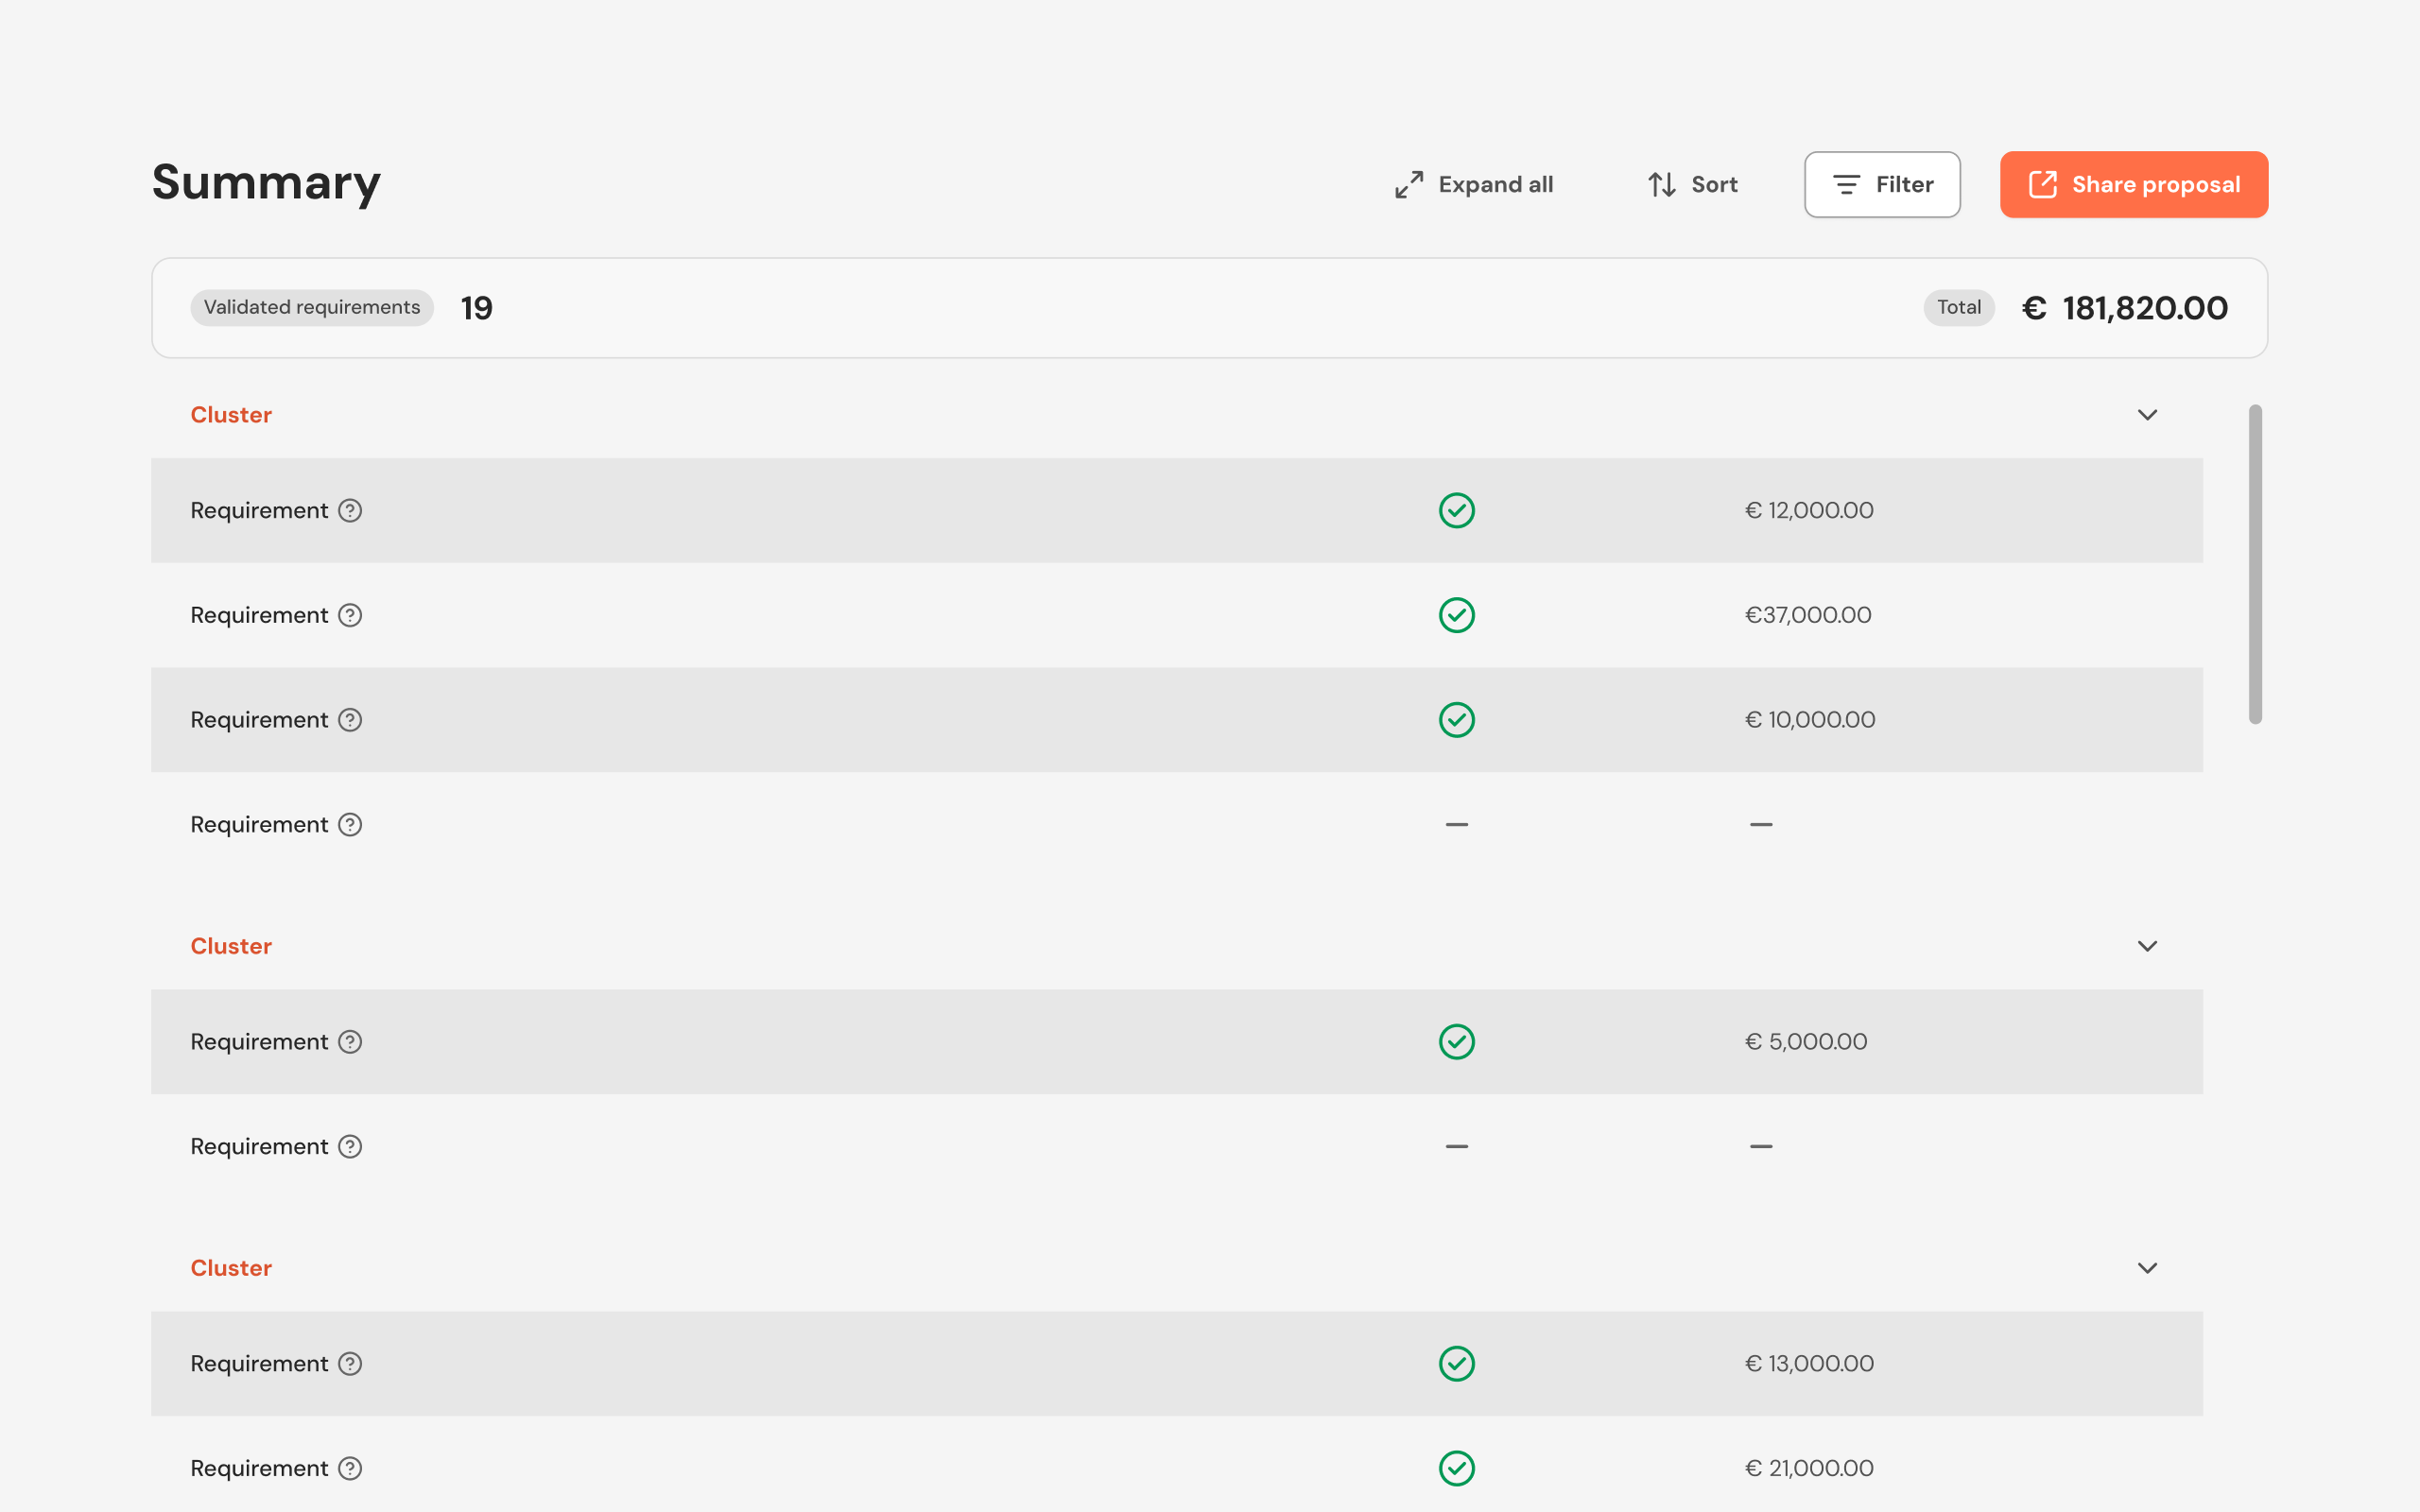Open help icon on requirement below € 10,000.00 row
Screen dimensions: 2420x1512
pos(350,825)
